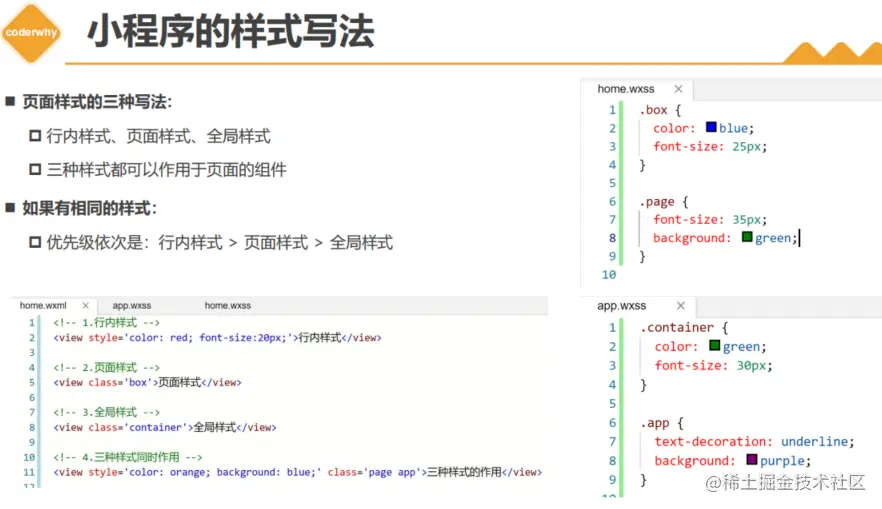The height and width of the screenshot is (509, 882).
Task: Click the view line with class='page app'
Action: coord(298,472)
